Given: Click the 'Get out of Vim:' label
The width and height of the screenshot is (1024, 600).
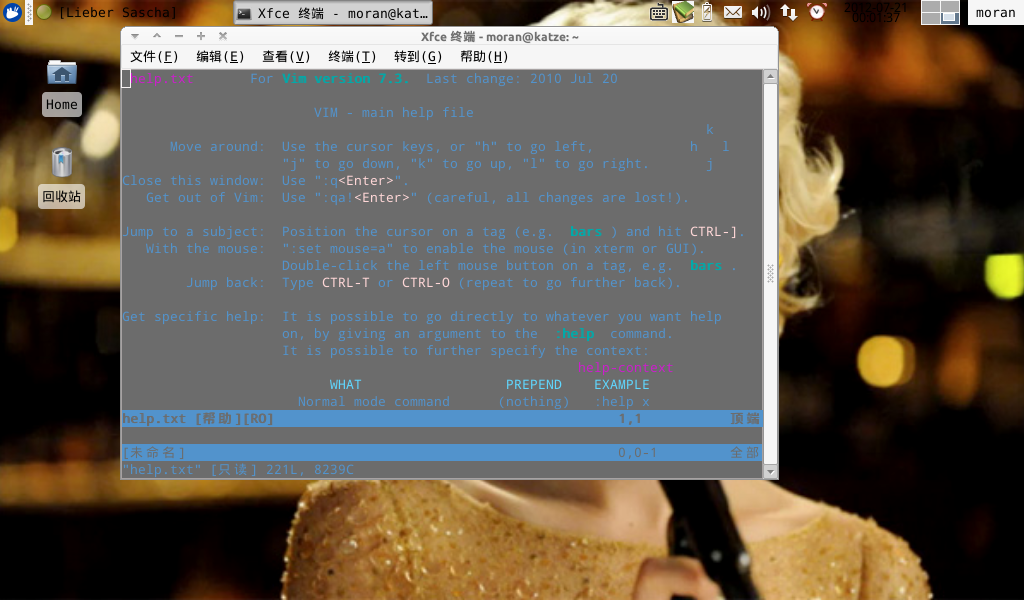Looking at the screenshot, I should tap(206, 198).
